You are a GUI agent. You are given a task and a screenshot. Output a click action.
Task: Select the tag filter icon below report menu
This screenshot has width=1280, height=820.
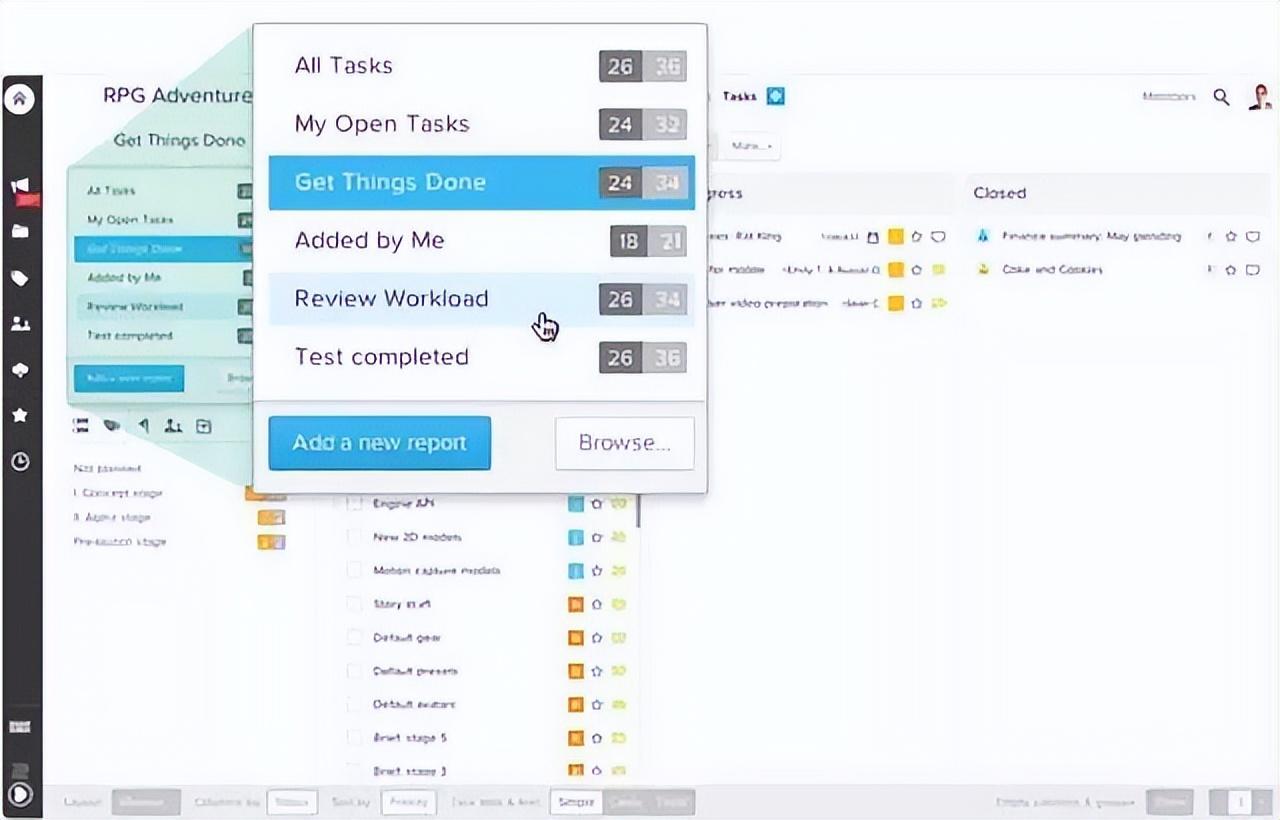tap(112, 426)
